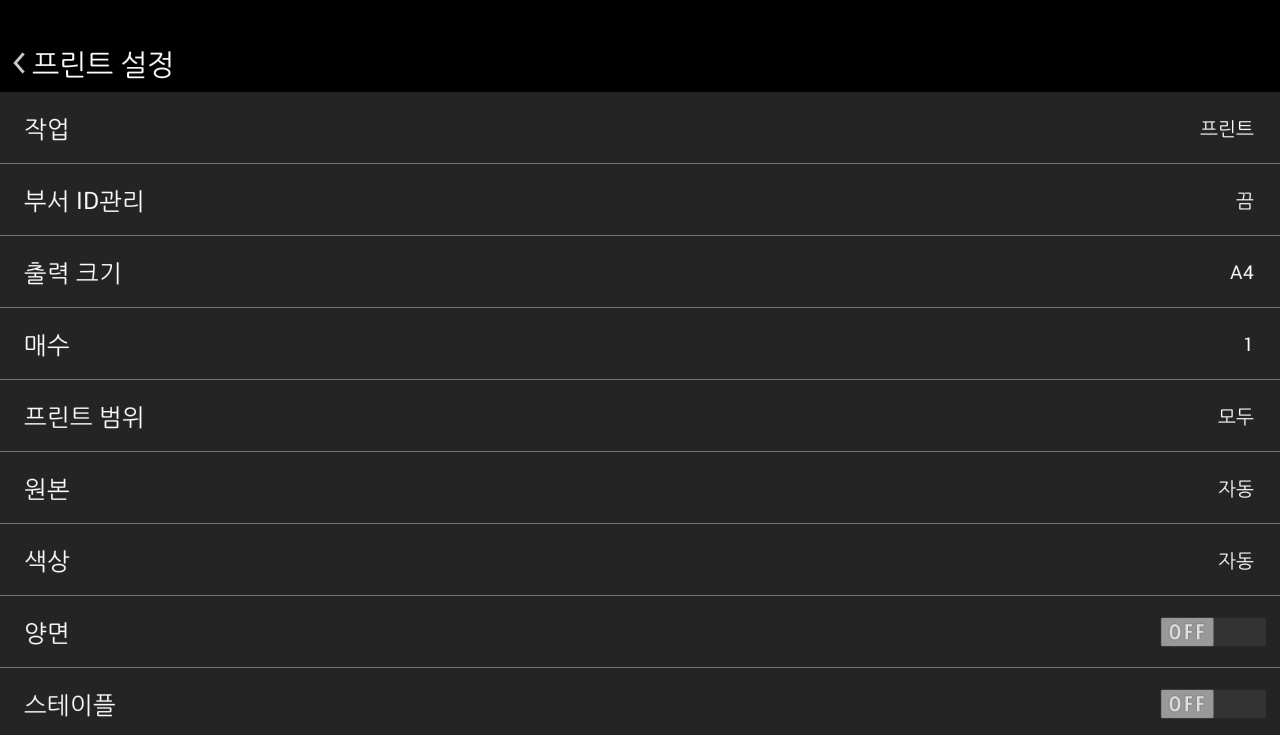Toggle the 스테이플 (staple) switch
The height and width of the screenshot is (735, 1280).
tap(1212, 704)
